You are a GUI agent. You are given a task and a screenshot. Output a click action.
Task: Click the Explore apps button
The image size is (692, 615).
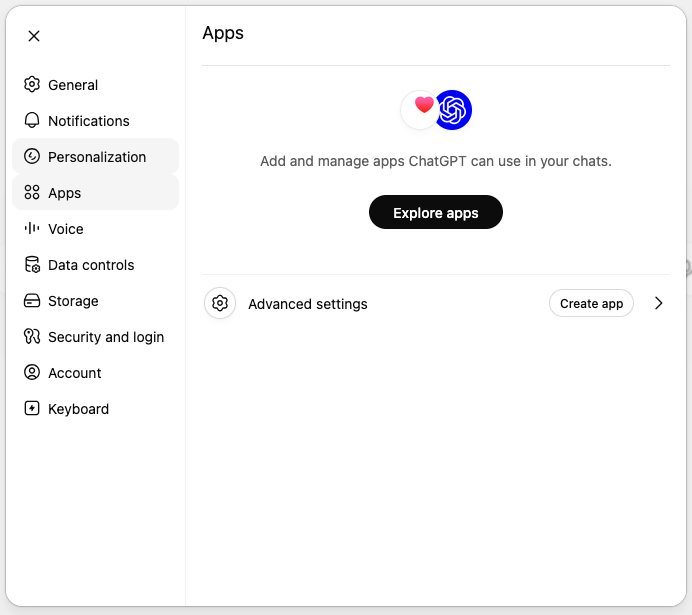click(436, 212)
